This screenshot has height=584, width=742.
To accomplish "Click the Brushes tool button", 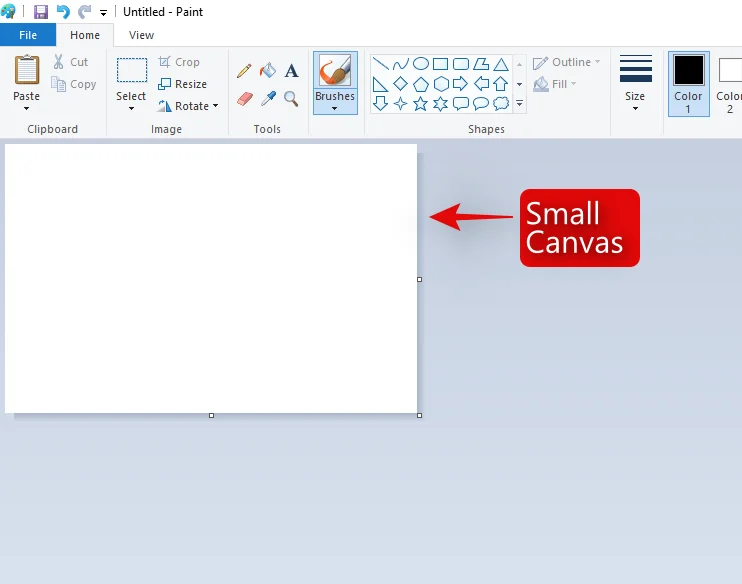I will point(335,71).
